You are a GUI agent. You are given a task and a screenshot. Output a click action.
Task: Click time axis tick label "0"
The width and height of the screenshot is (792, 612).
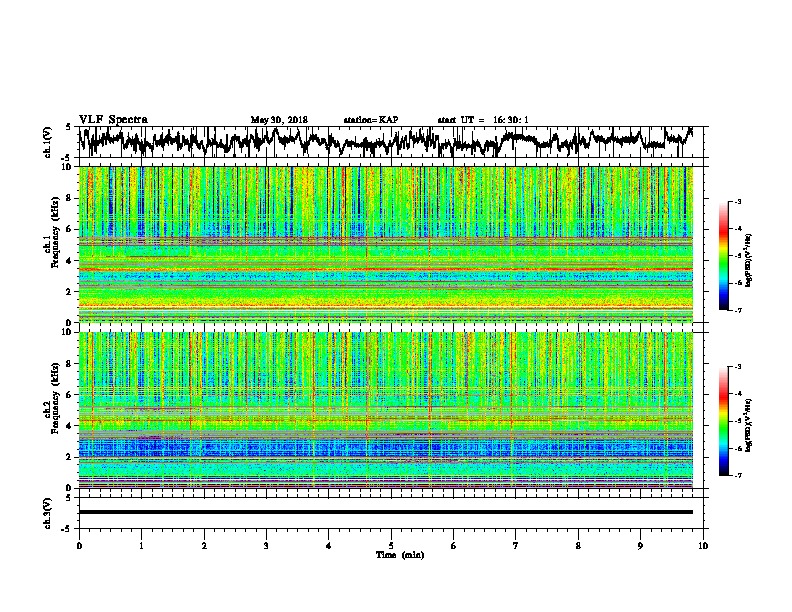[79, 546]
